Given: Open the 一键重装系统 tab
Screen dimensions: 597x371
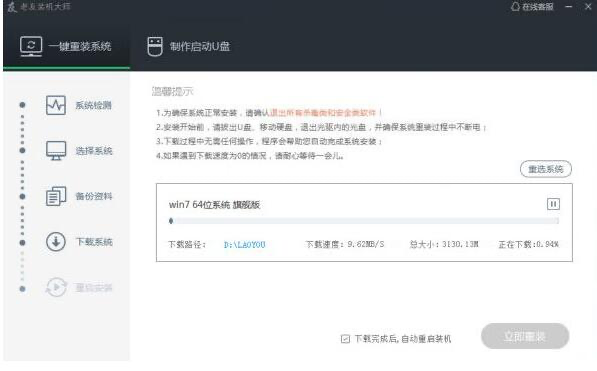Looking at the screenshot, I should pos(66,46).
